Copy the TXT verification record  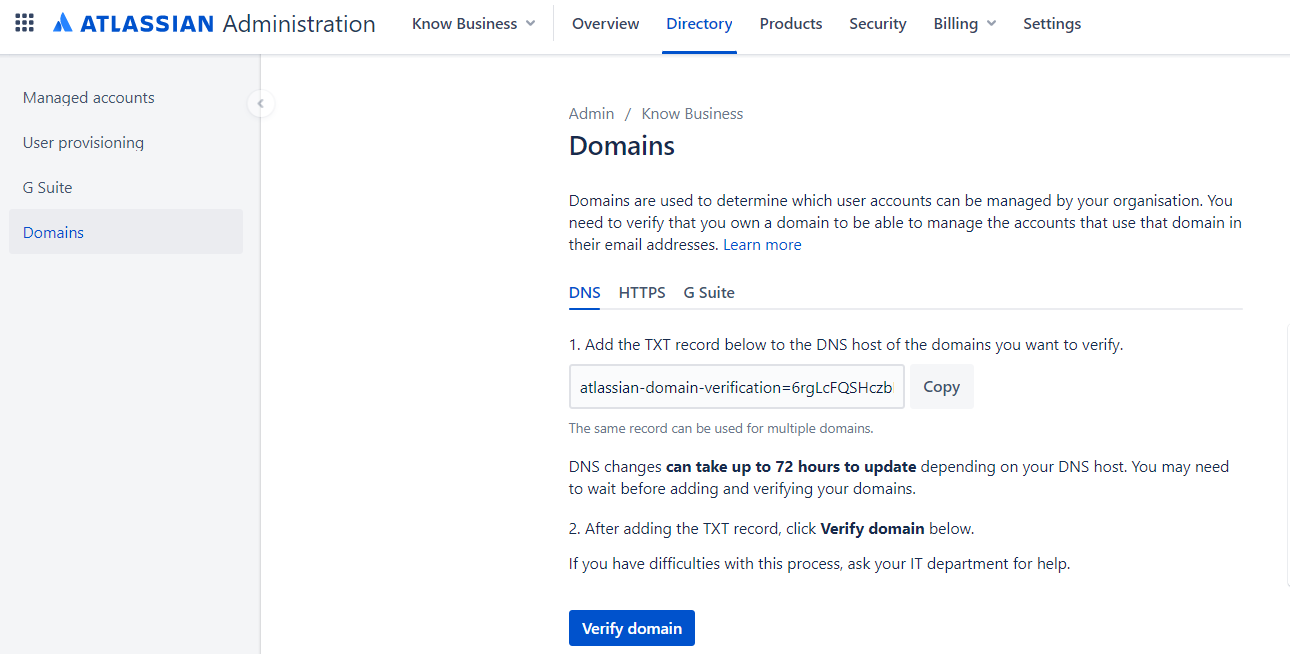click(x=941, y=387)
